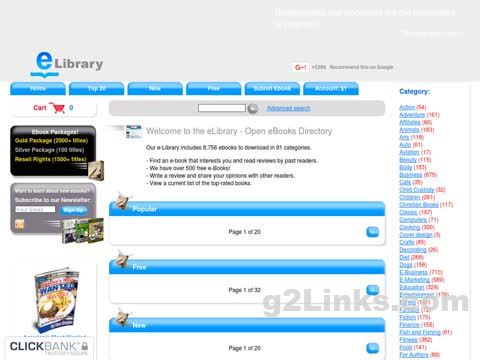Open the Home navigation tab

[x=38, y=89]
